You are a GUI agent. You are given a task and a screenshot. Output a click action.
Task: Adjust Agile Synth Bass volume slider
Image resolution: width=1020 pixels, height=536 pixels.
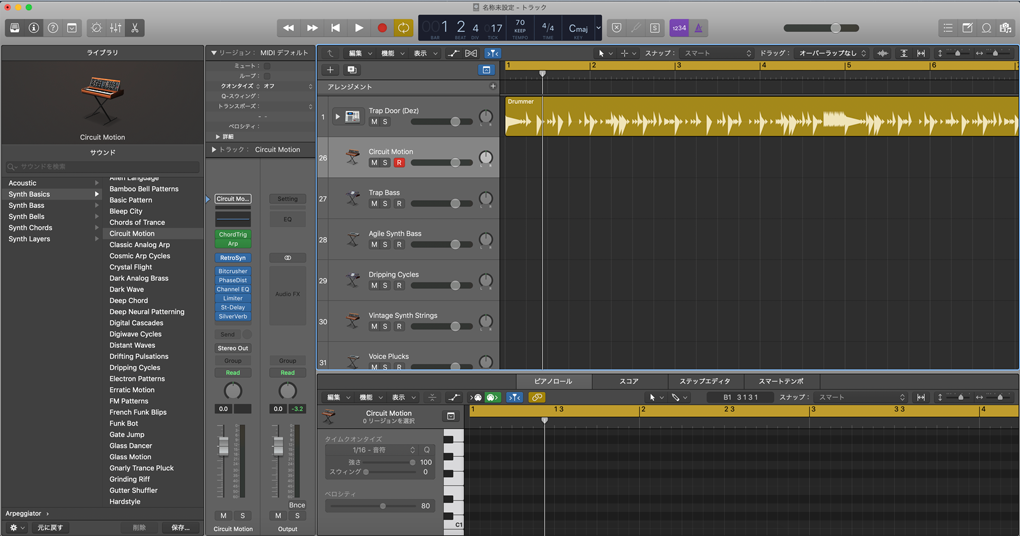(442, 245)
